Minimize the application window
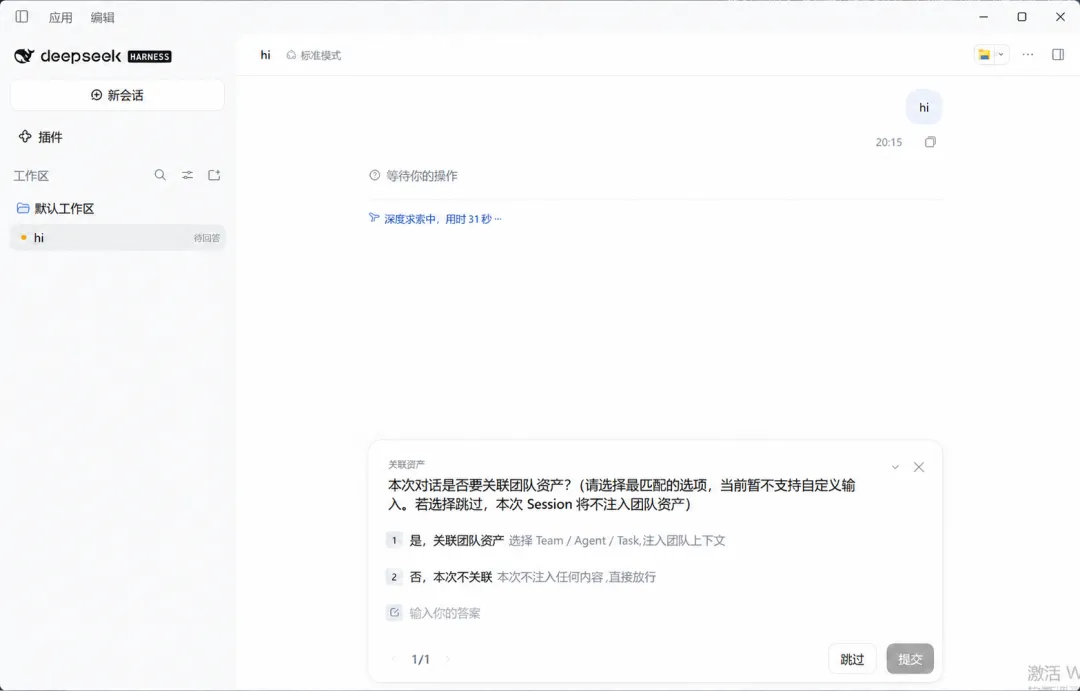The image size is (1080, 691). (984, 17)
